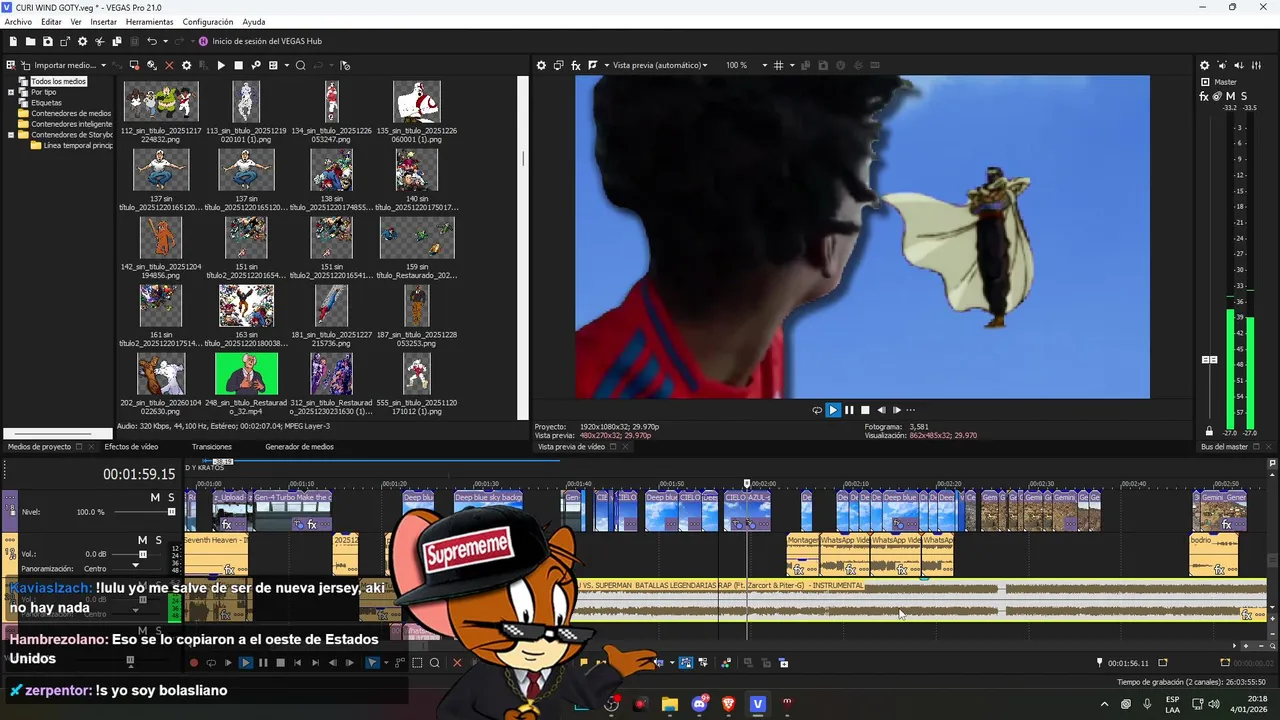Open overlay grid options dropdown arrow
Image resolution: width=1280 pixels, height=720 pixels.
pyautogui.click(x=792, y=65)
